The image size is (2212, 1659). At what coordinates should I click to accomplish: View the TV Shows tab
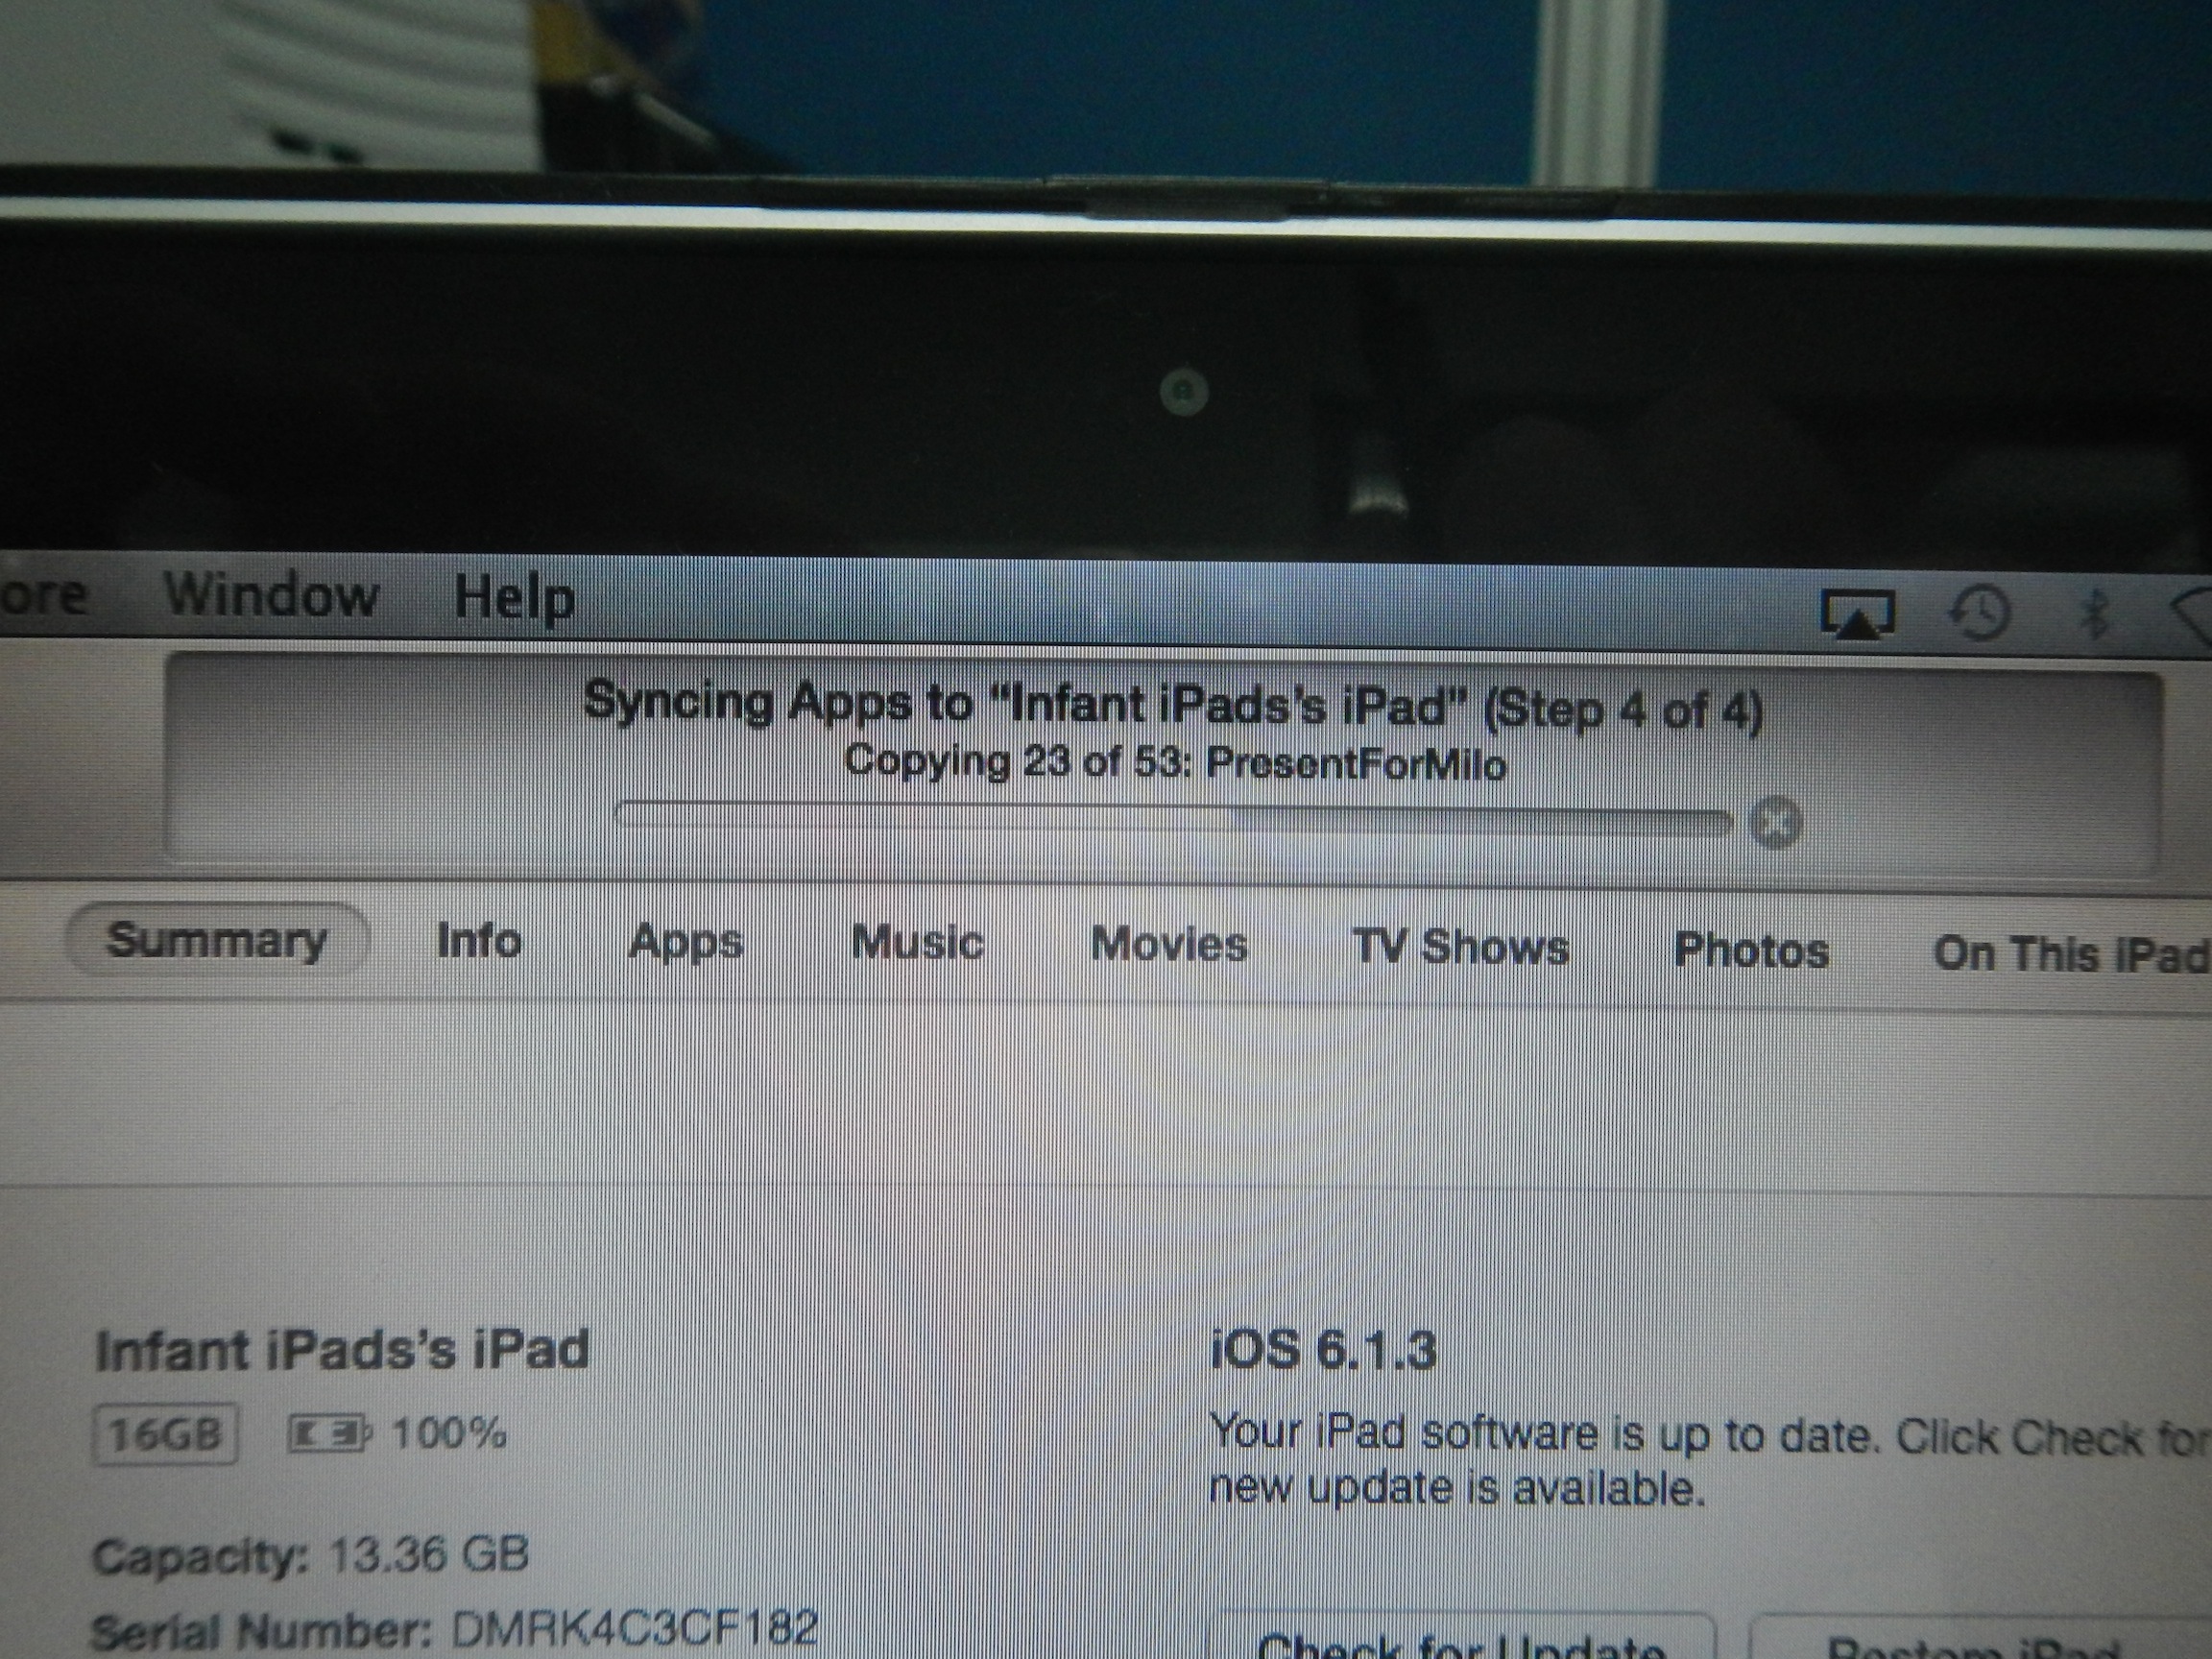pyautogui.click(x=1460, y=947)
